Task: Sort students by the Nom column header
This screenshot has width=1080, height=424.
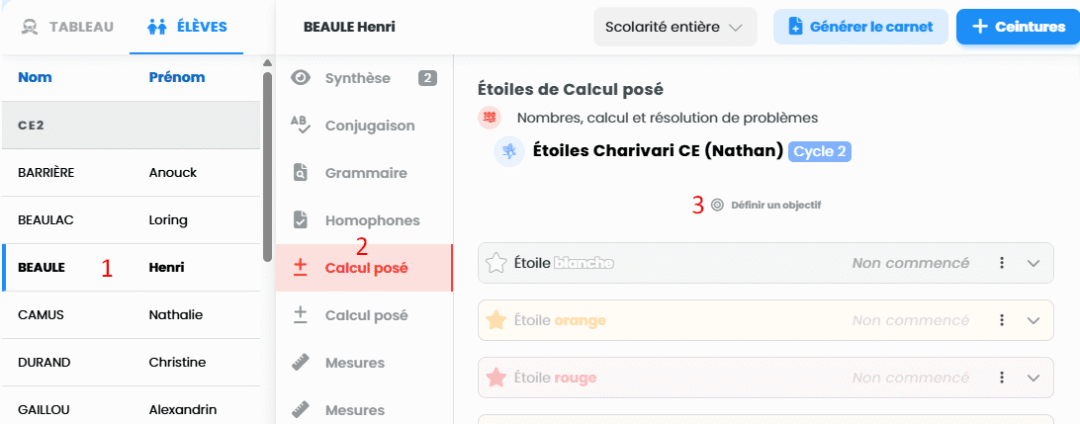Action: tap(34, 77)
